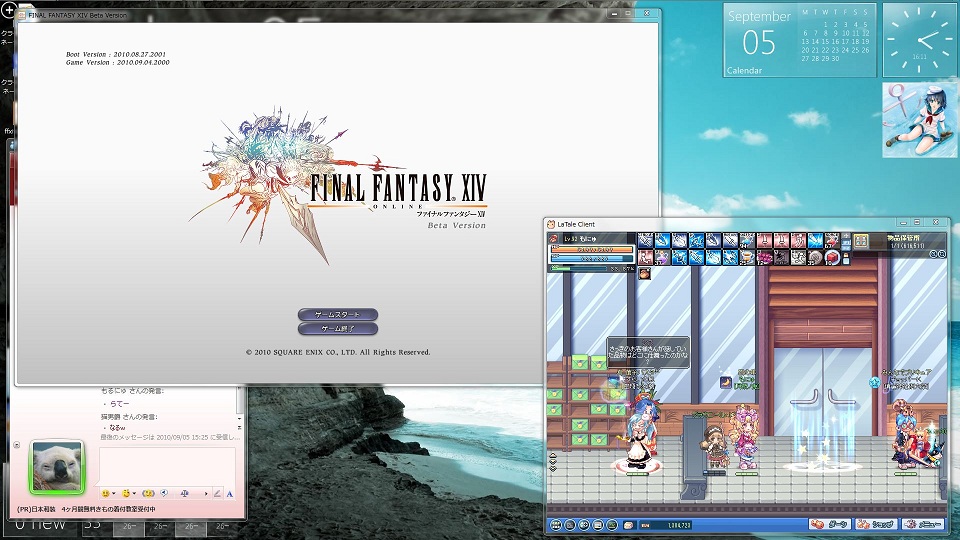Image resolution: width=960 pixels, height=540 pixels.
Task: Click the ゲーム終了 exit button
Action: [x=337, y=329]
